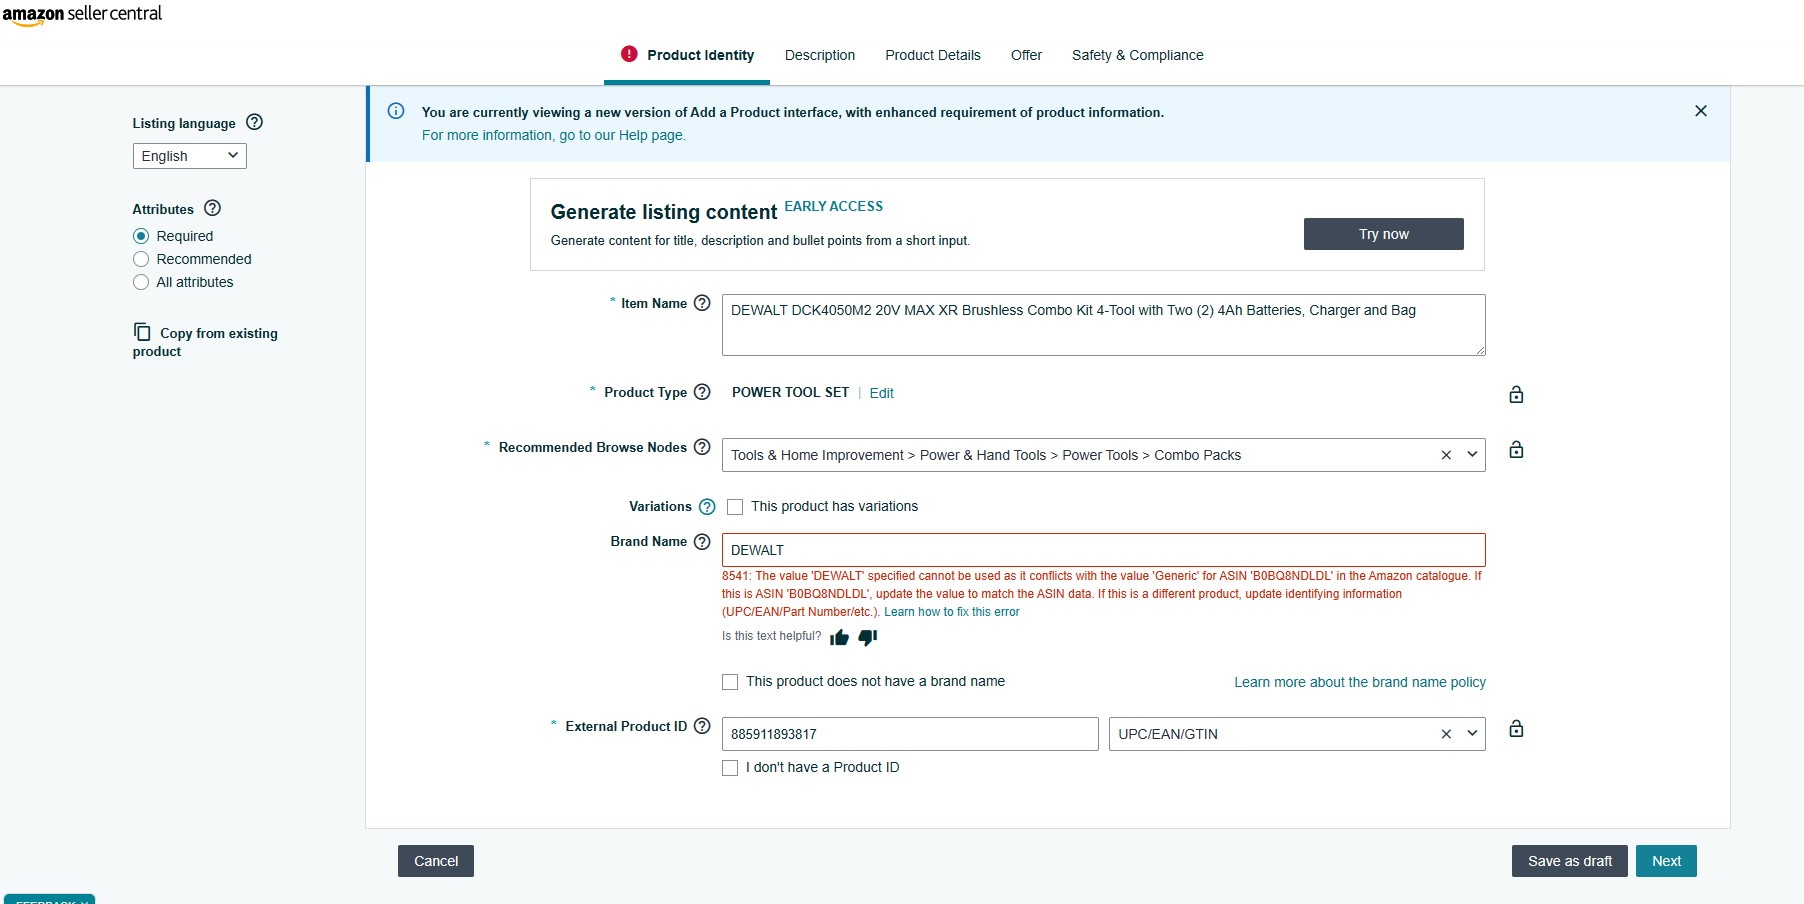Click the lock icon for External Product ID
This screenshot has width=1804, height=904.
pos(1516,728)
